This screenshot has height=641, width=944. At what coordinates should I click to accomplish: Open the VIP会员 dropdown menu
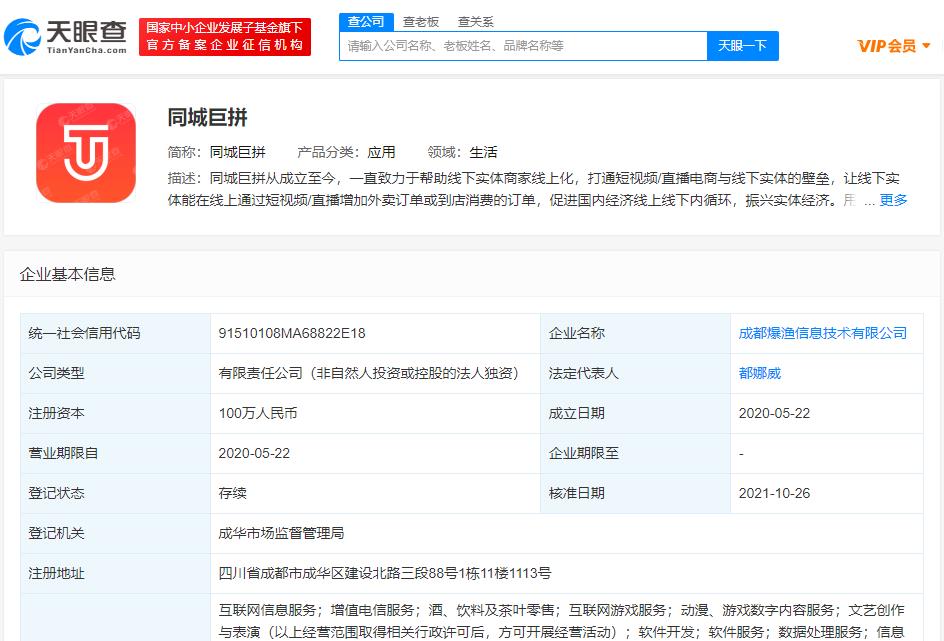point(894,46)
